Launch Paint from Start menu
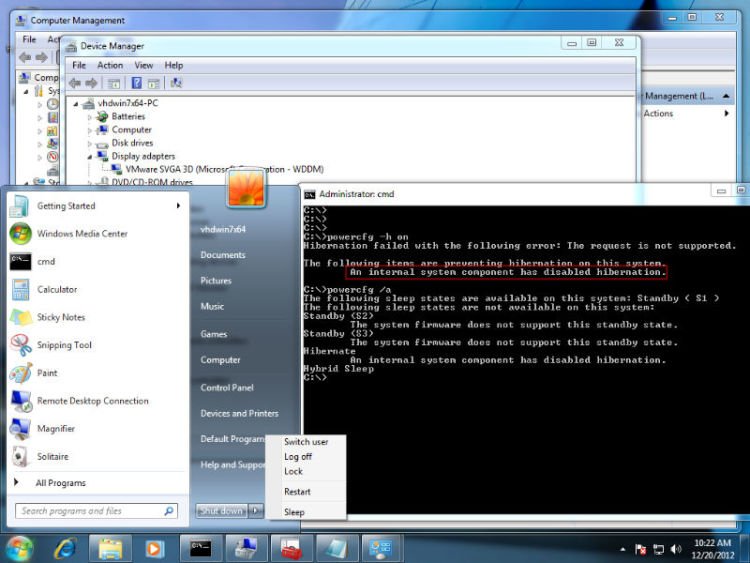The image size is (750, 563). pyautogui.click(x=94, y=373)
